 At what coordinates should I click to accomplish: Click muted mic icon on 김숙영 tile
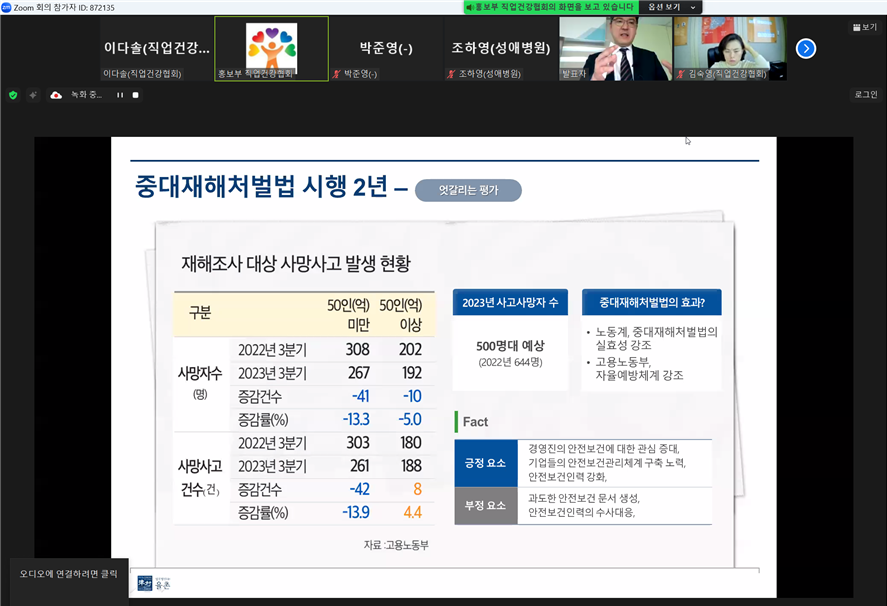click(681, 74)
